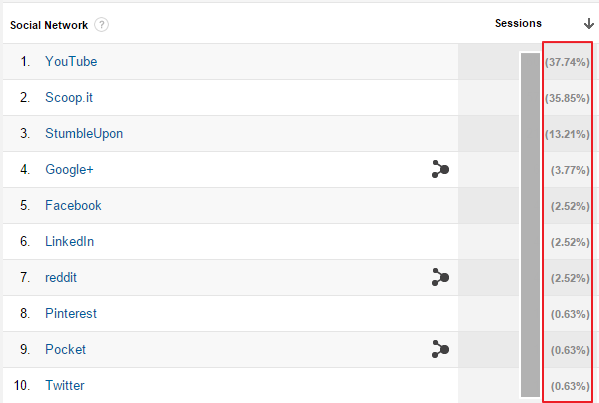View Twitter network details
Screen dimensions: 599x403
pos(65,385)
